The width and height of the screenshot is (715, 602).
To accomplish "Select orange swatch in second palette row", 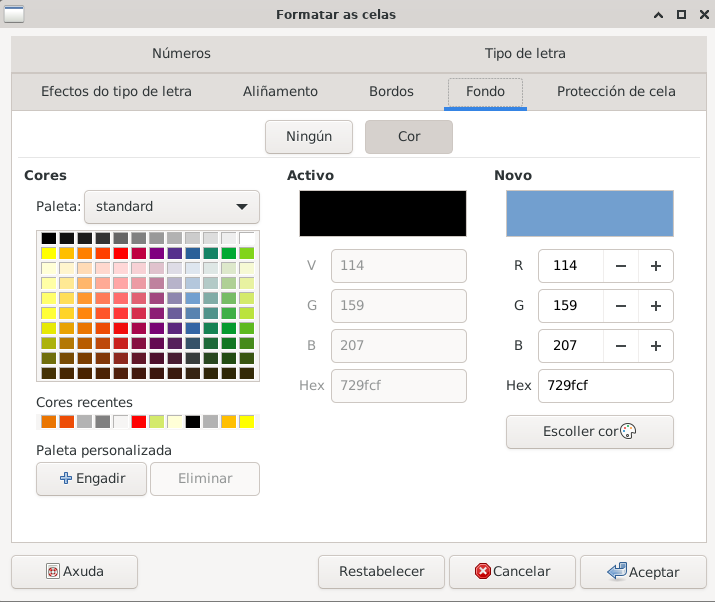I will (85, 253).
